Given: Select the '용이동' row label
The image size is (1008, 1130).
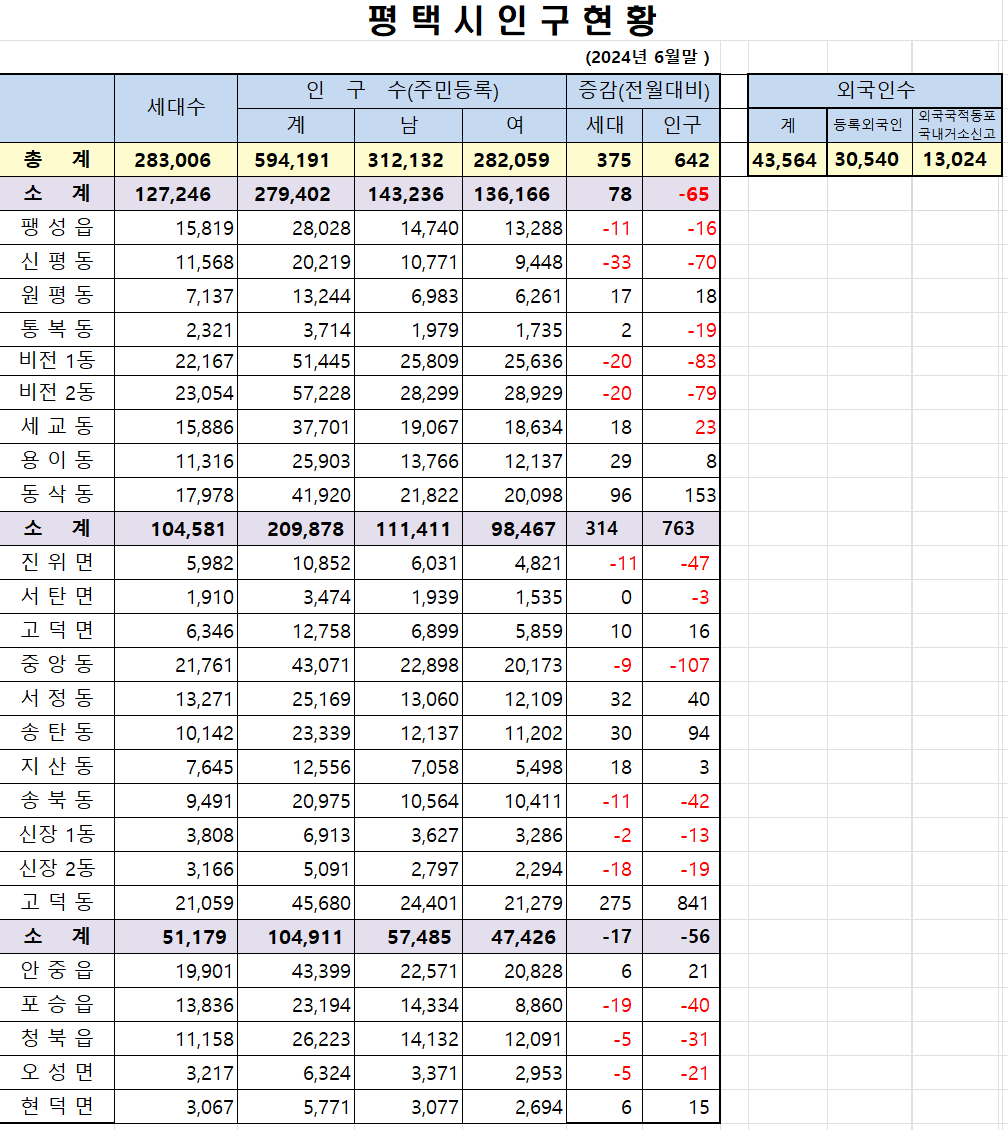Looking at the screenshot, I should pos(57,461).
